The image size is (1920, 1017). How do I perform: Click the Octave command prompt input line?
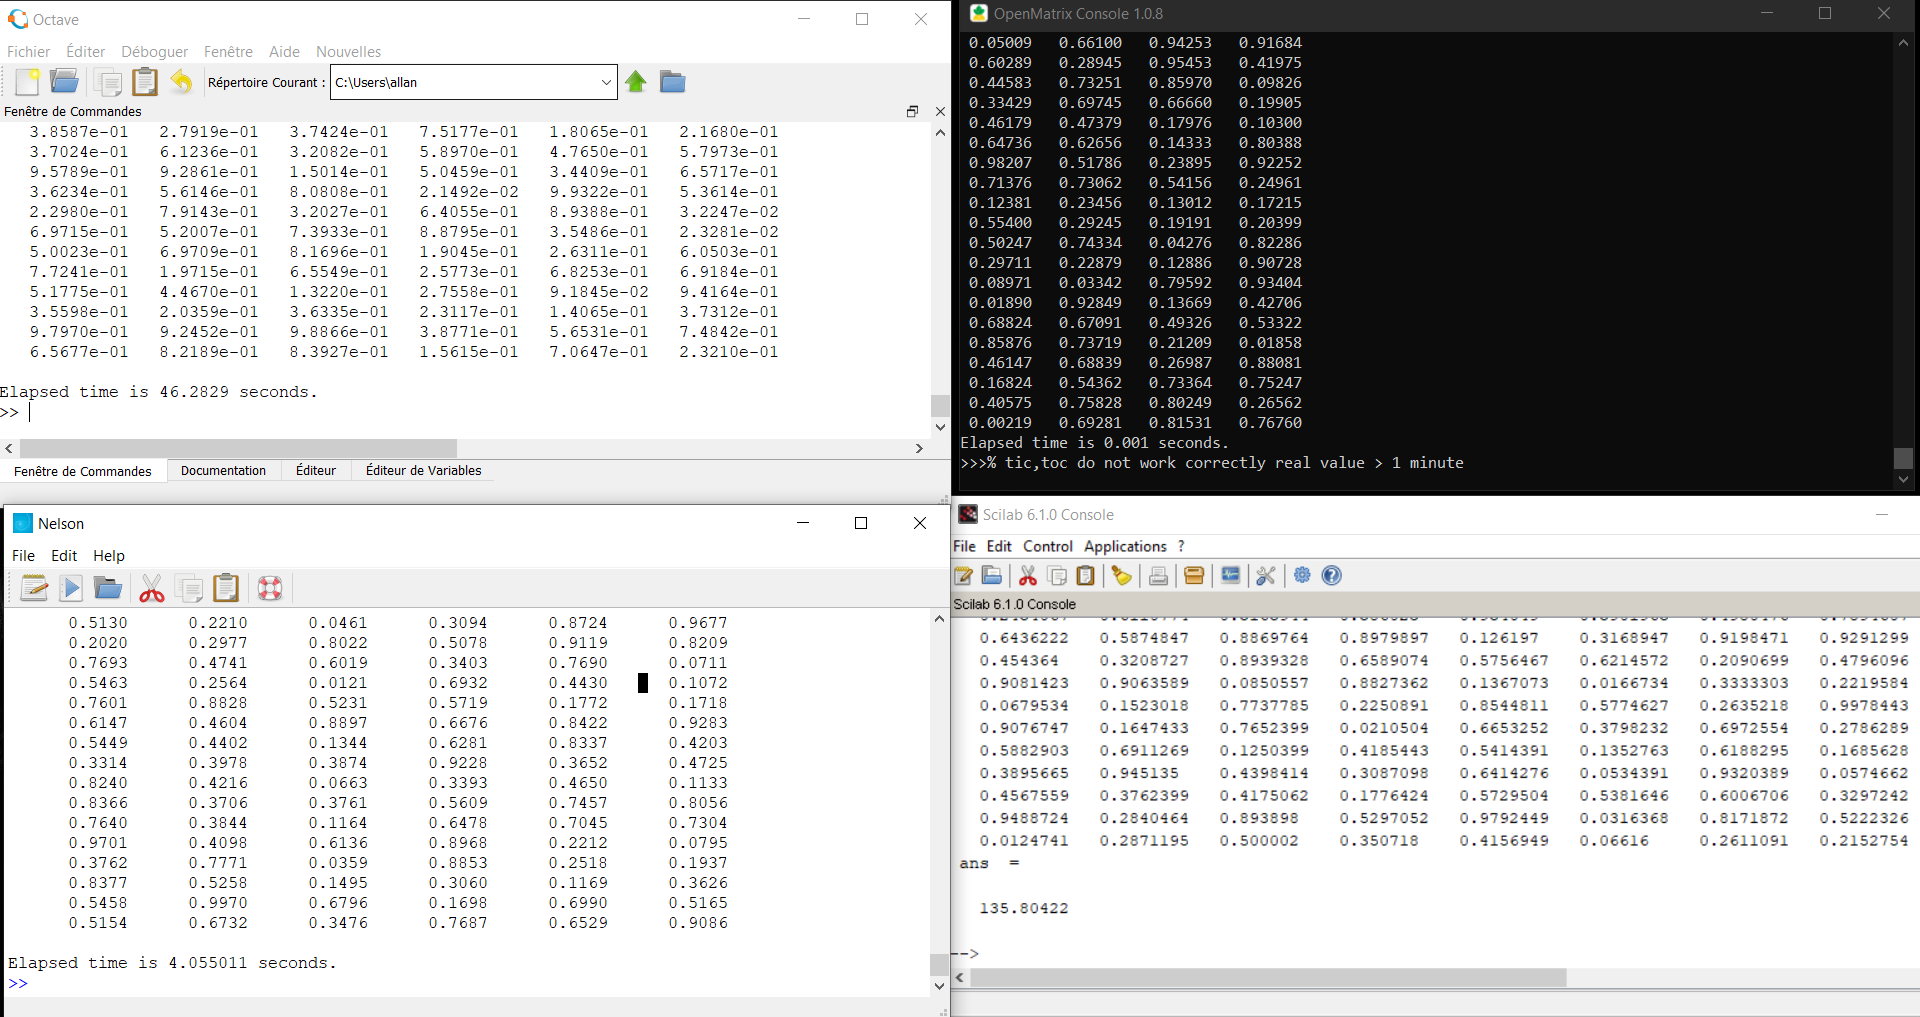pyautogui.click(x=465, y=412)
